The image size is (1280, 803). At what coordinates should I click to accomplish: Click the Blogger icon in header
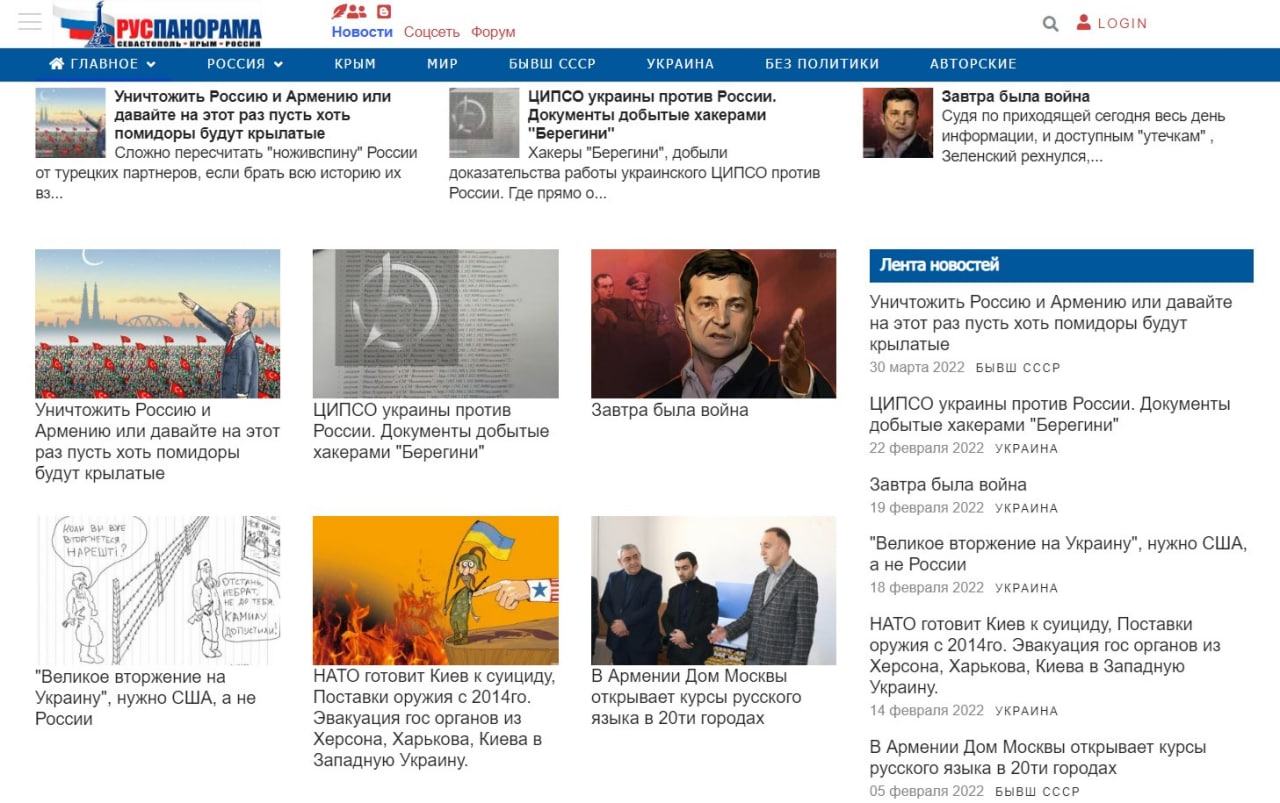click(384, 12)
